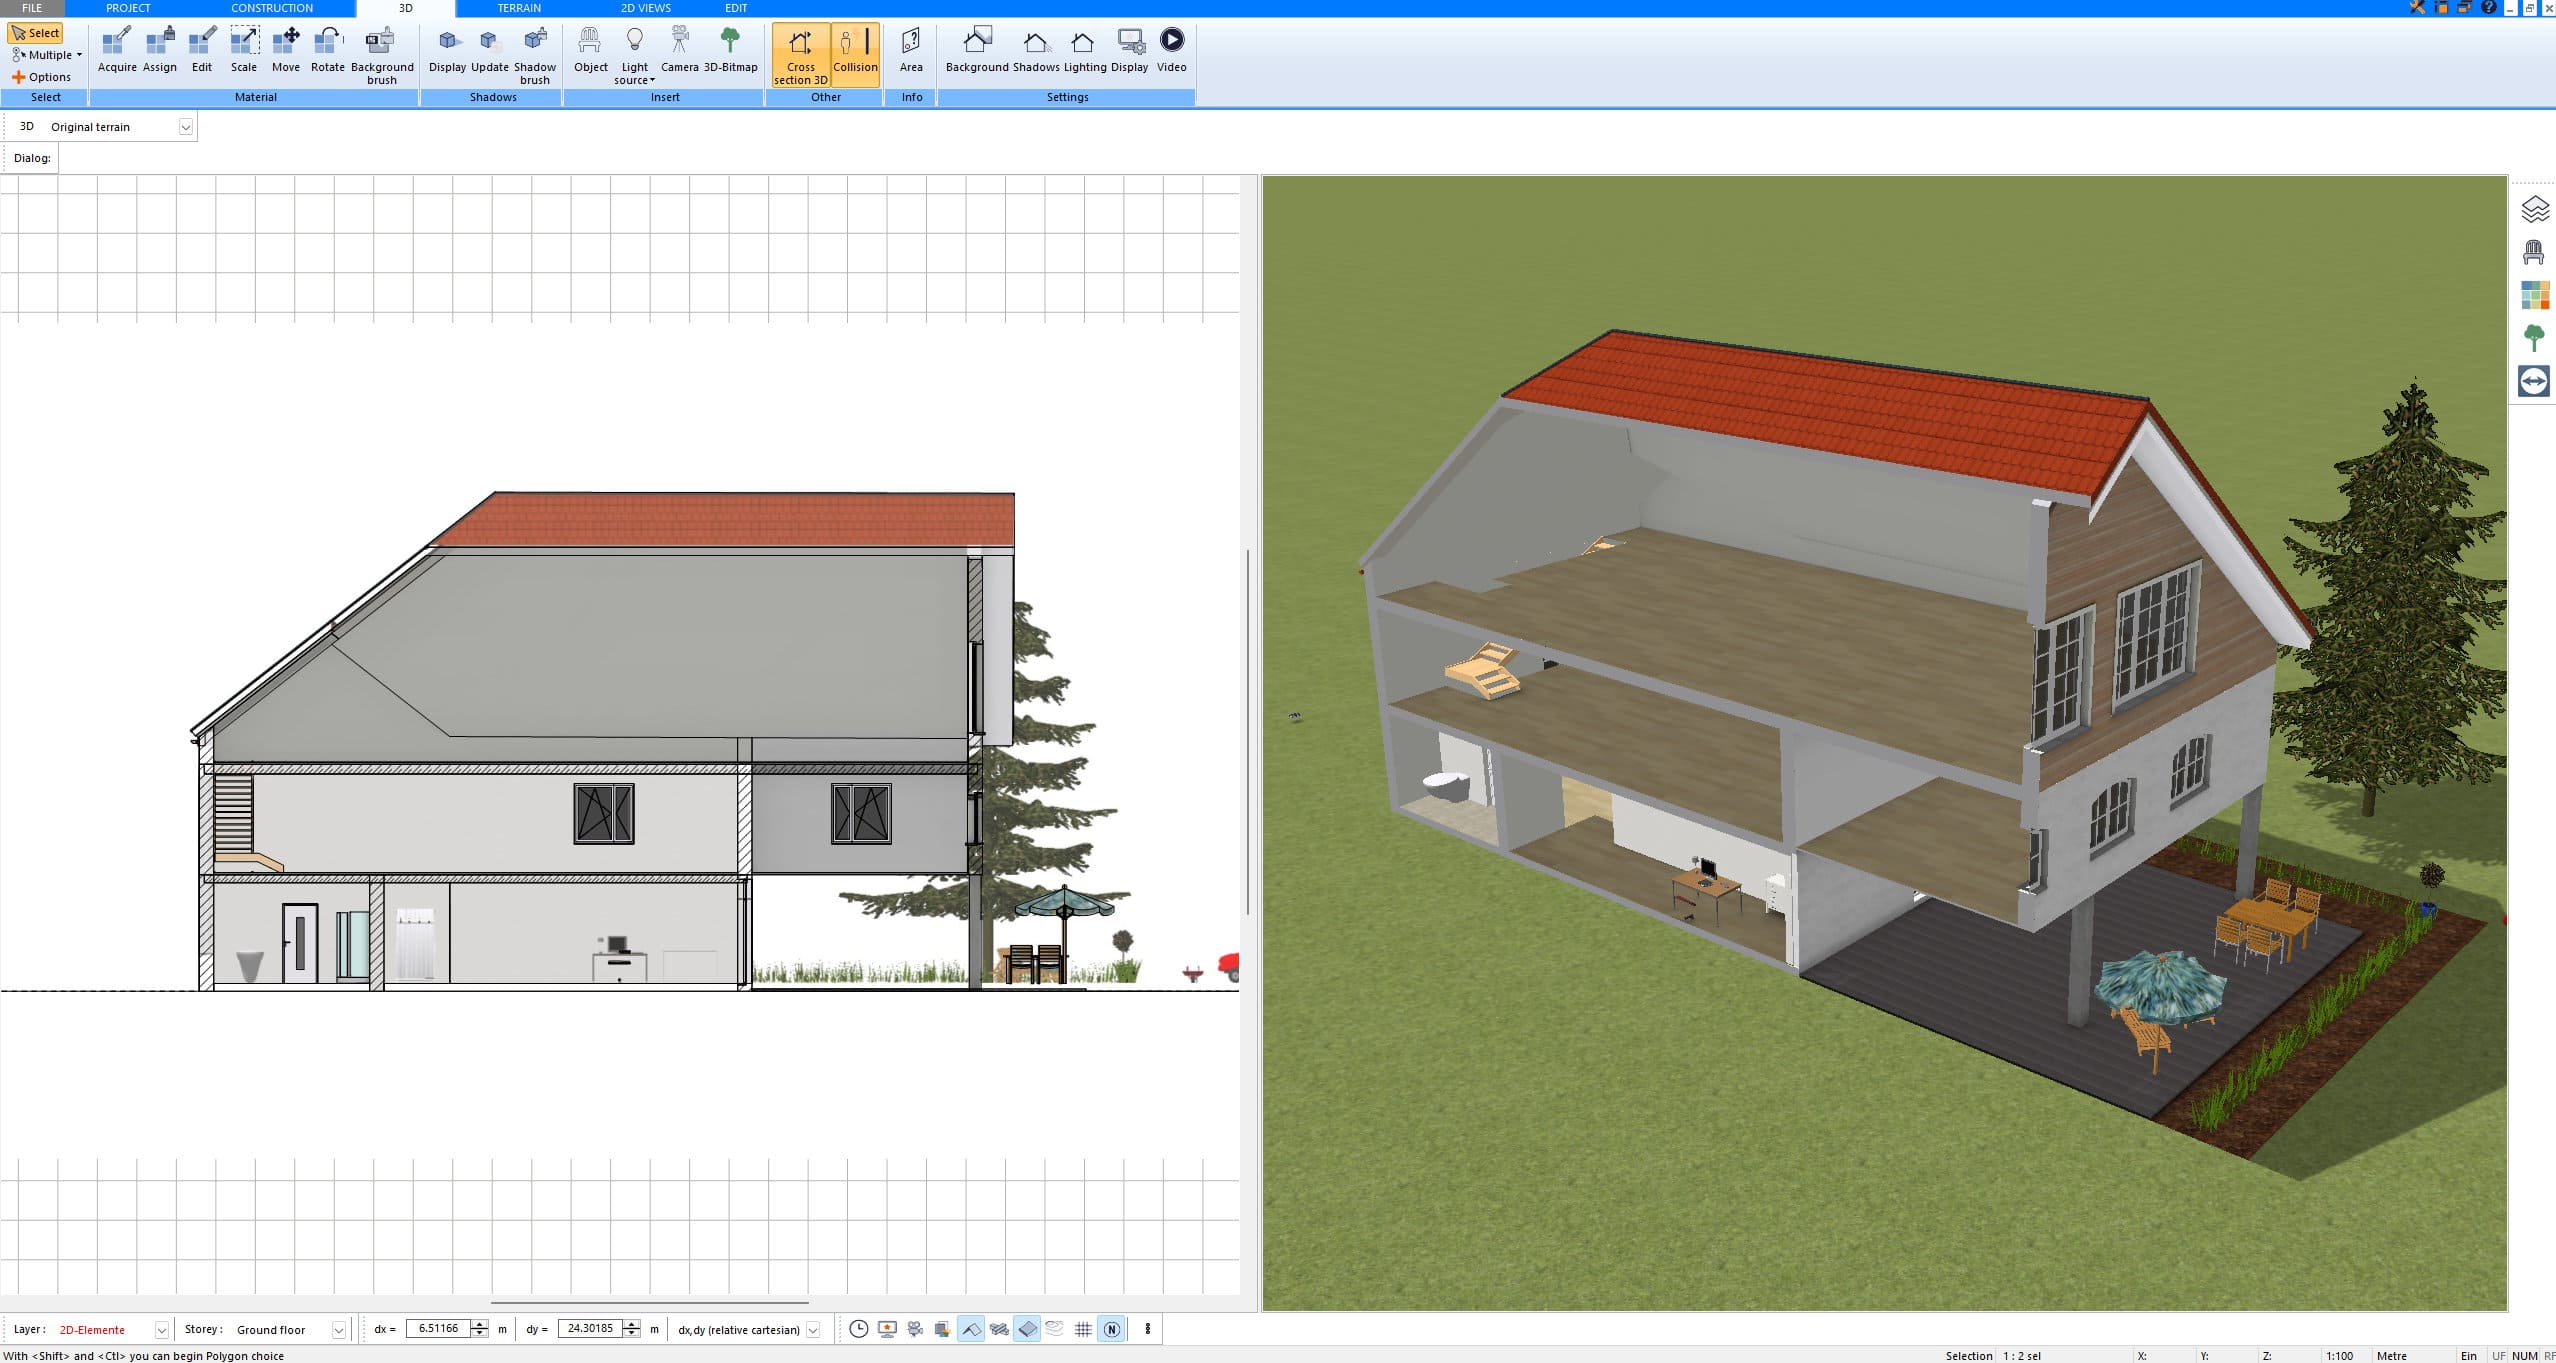Select the Background brush tool
This screenshot has height=1363, width=2556.
[382, 55]
